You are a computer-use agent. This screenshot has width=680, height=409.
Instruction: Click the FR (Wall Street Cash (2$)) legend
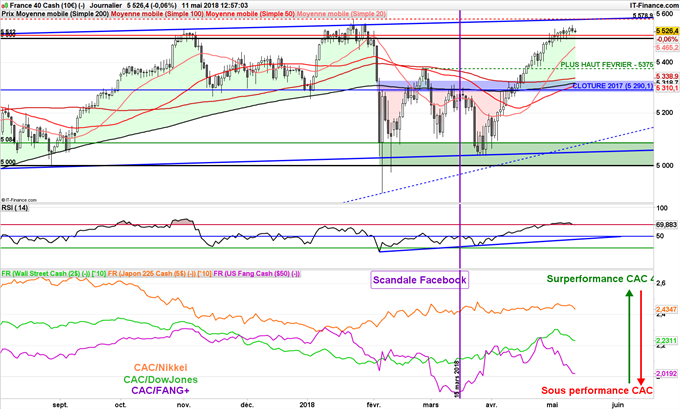tap(54, 274)
